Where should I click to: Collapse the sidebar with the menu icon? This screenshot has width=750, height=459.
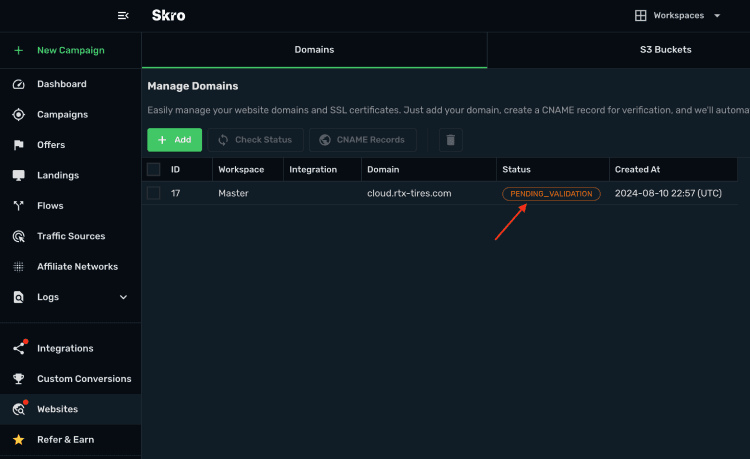point(123,16)
